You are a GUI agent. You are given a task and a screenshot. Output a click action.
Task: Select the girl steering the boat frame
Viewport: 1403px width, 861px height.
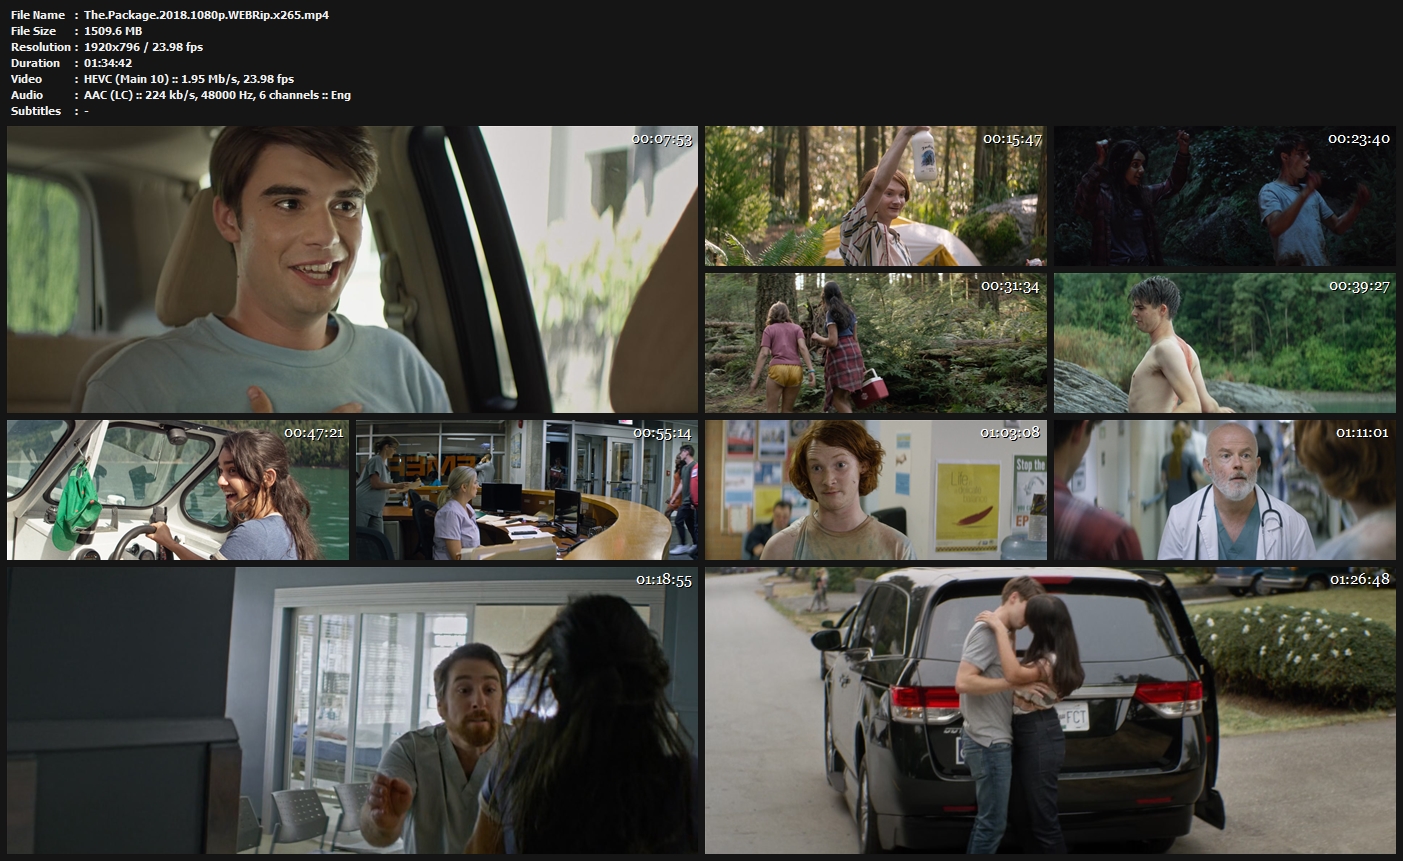coord(178,490)
